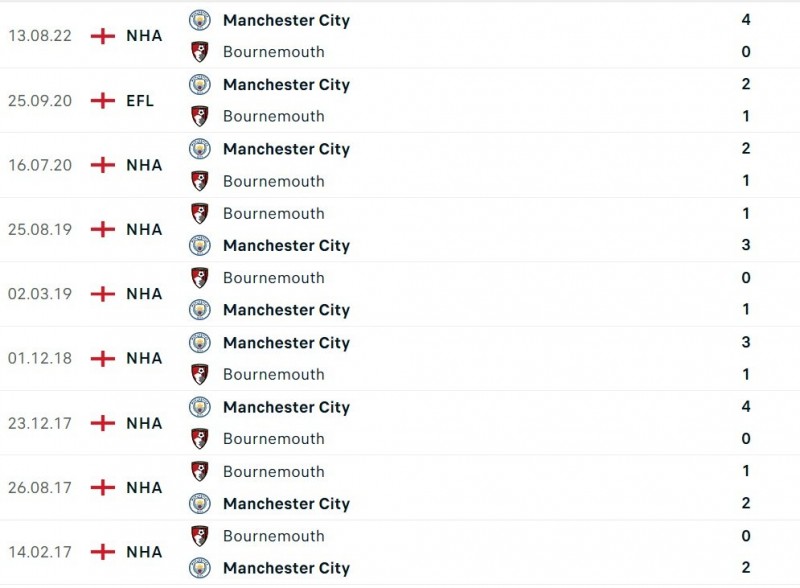The image size is (800, 588).
Task: Select the EFL competition label
Action: click(140, 101)
